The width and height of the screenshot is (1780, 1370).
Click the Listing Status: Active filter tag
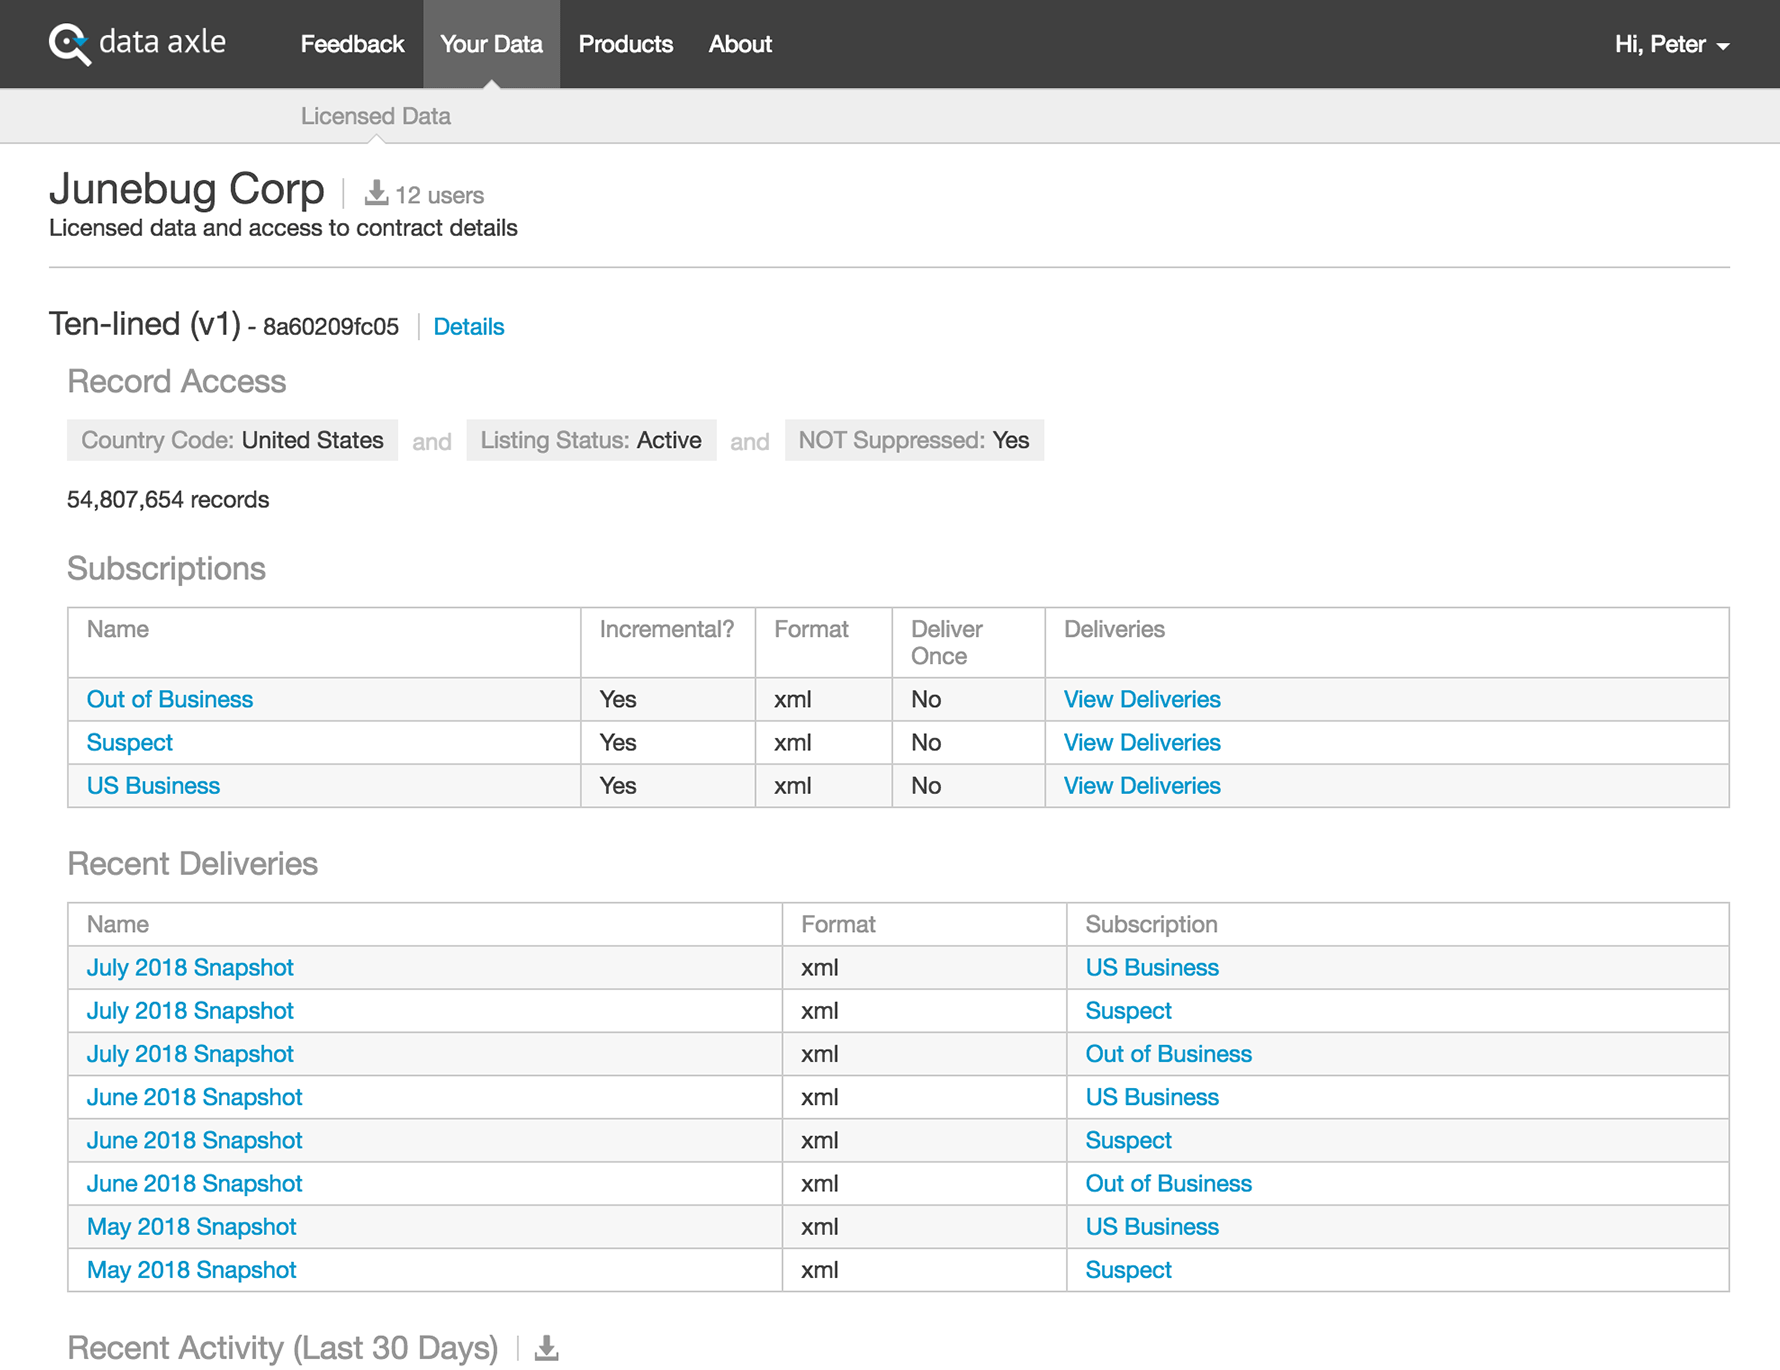(x=590, y=441)
